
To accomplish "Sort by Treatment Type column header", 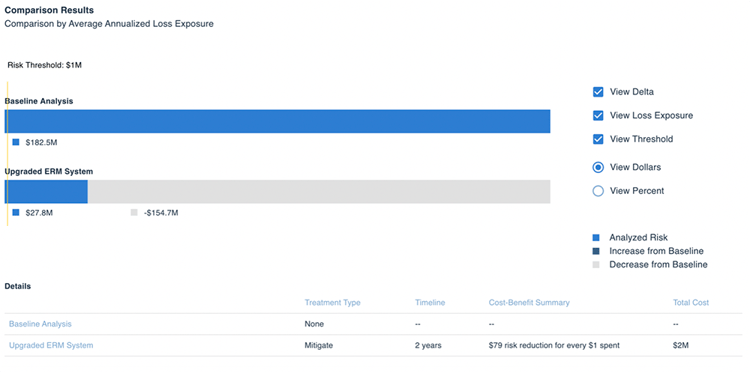I will 332,303.
